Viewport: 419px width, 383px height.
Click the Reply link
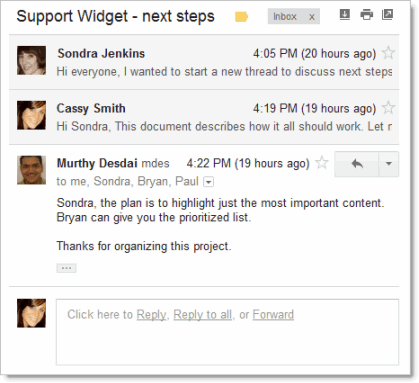tap(151, 314)
